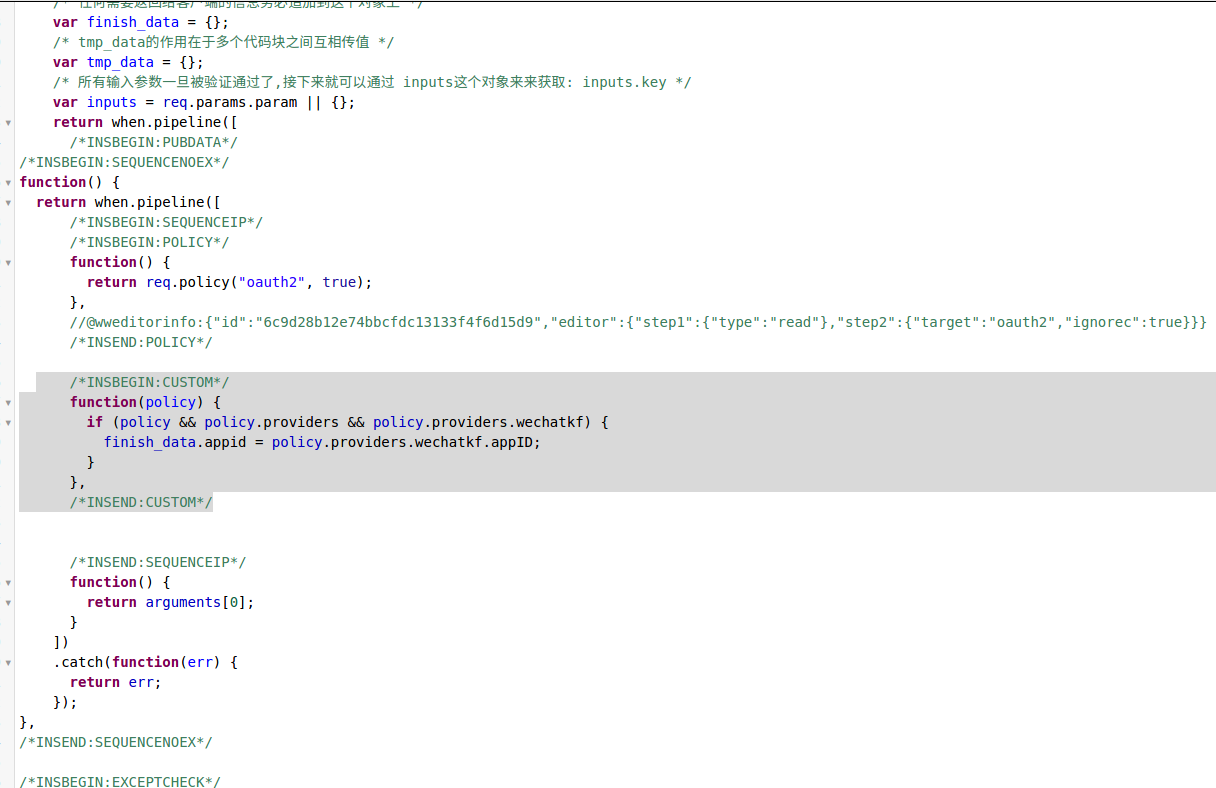Collapse function() block after INSEND:SEQUENCEIP comment
Viewport: 1216px width, 788px height.
(x=8, y=583)
